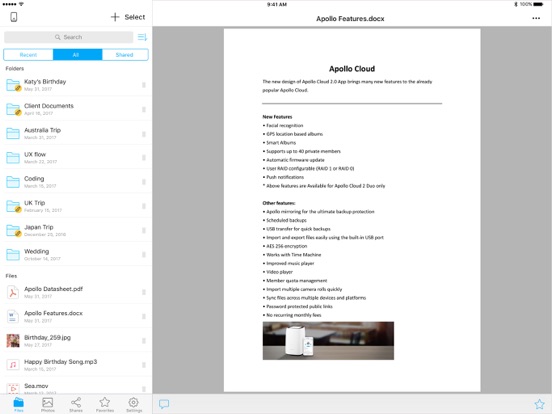Go to the Shares tab
The width and height of the screenshot is (552, 414).
click(76, 404)
